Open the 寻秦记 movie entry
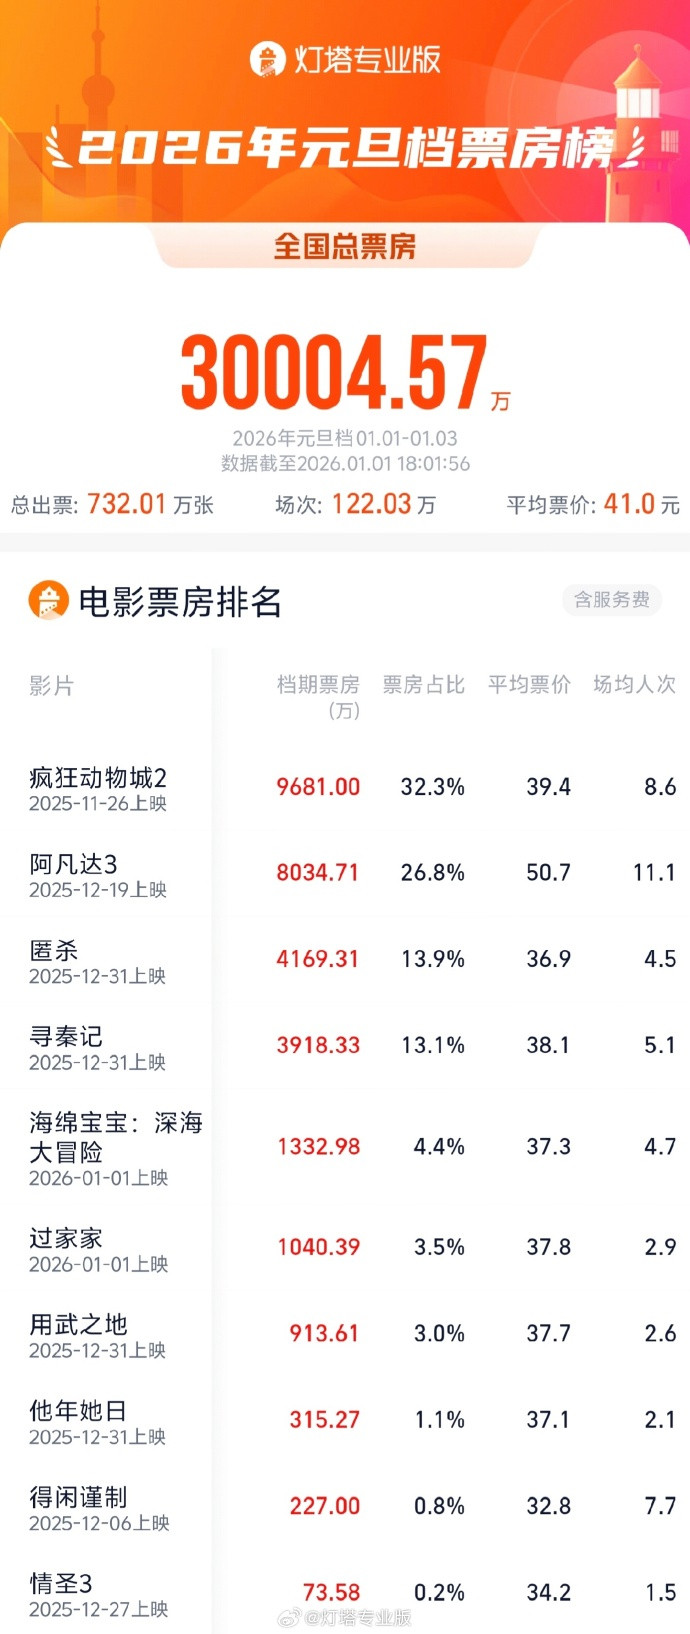 66,1036
